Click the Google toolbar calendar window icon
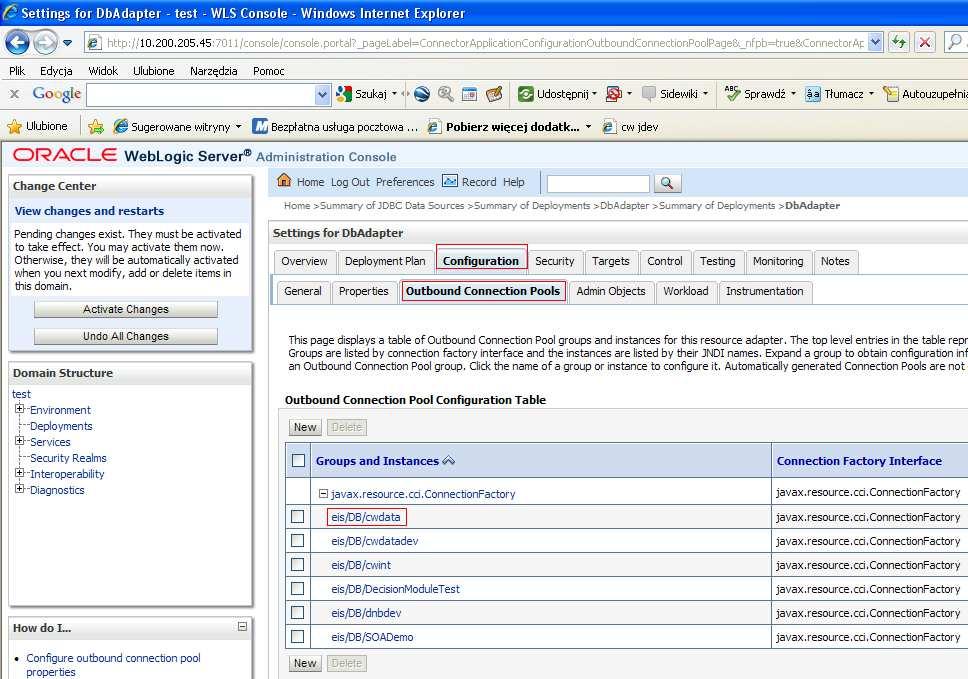968x679 pixels. pos(469,94)
